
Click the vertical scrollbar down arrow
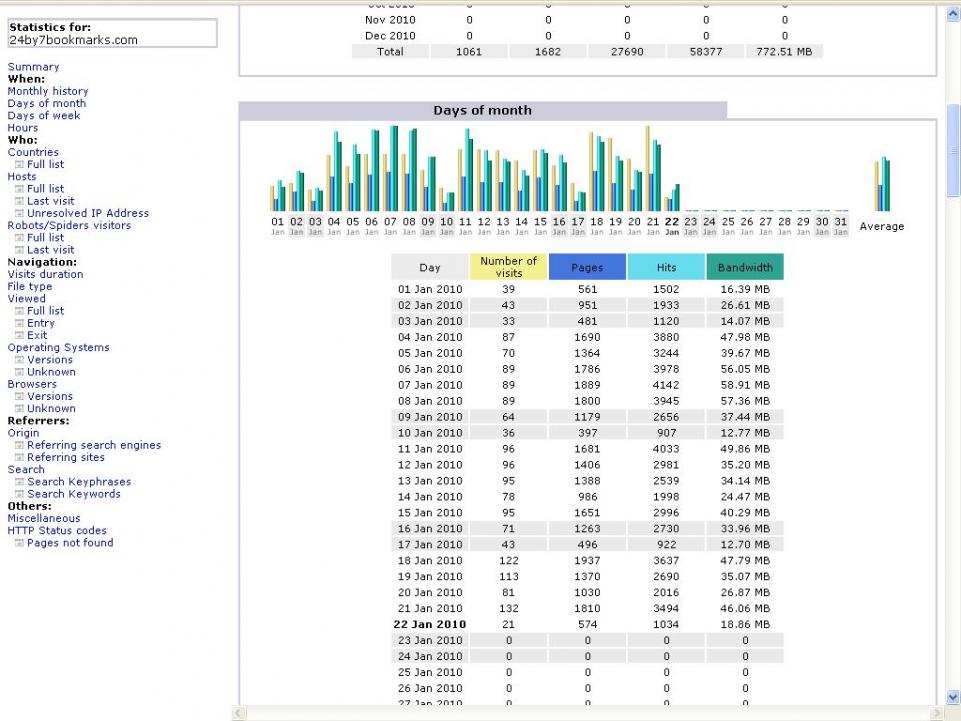point(952,697)
